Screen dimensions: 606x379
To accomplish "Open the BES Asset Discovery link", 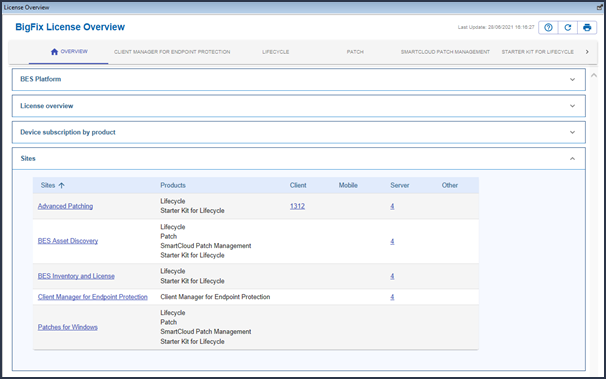I will (x=68, y=241).
